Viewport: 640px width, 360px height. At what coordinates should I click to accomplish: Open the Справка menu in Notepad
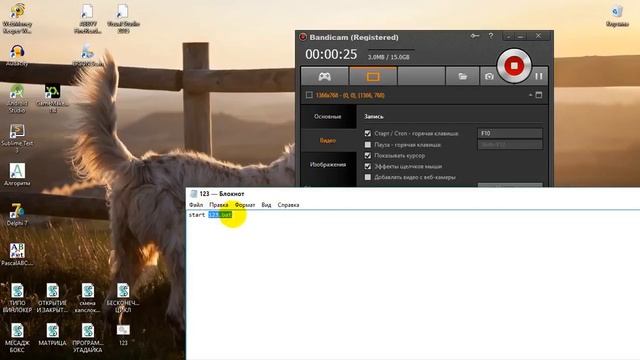[x=288, y=205]
